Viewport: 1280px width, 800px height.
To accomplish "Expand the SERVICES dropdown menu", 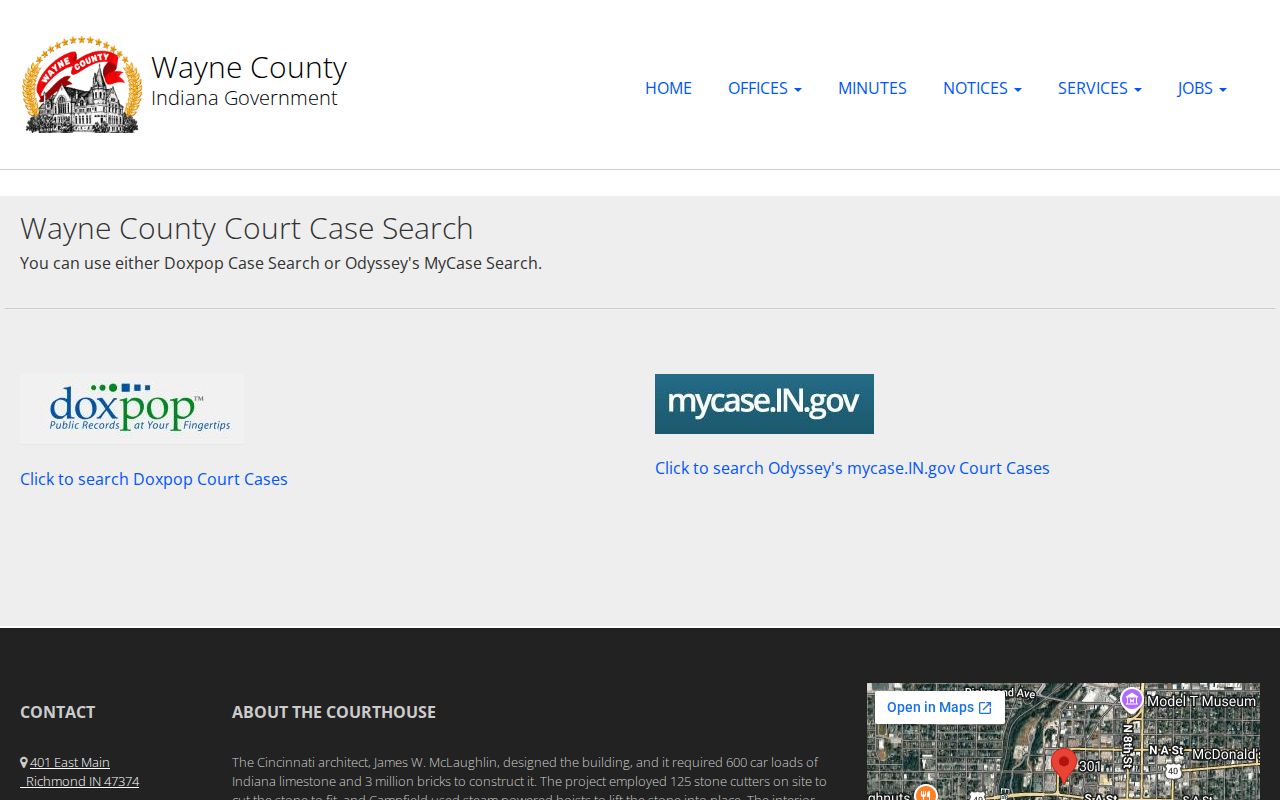I will click(x=1100, y=88).
